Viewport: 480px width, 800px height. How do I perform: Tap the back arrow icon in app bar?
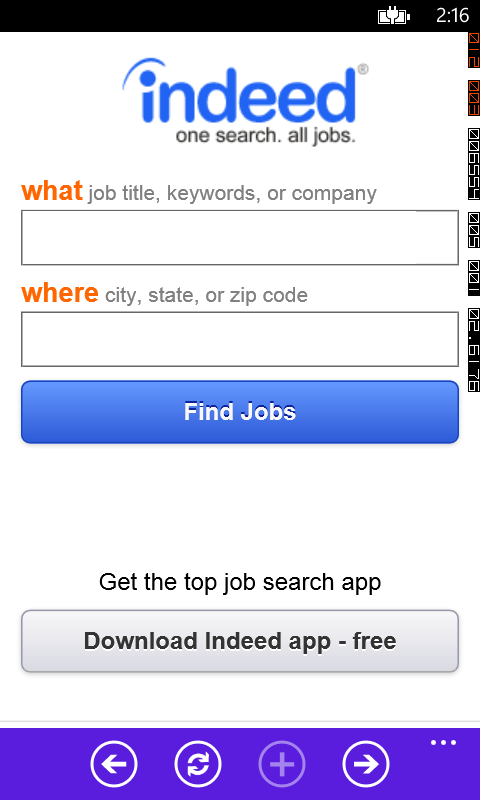pos(114,764)
